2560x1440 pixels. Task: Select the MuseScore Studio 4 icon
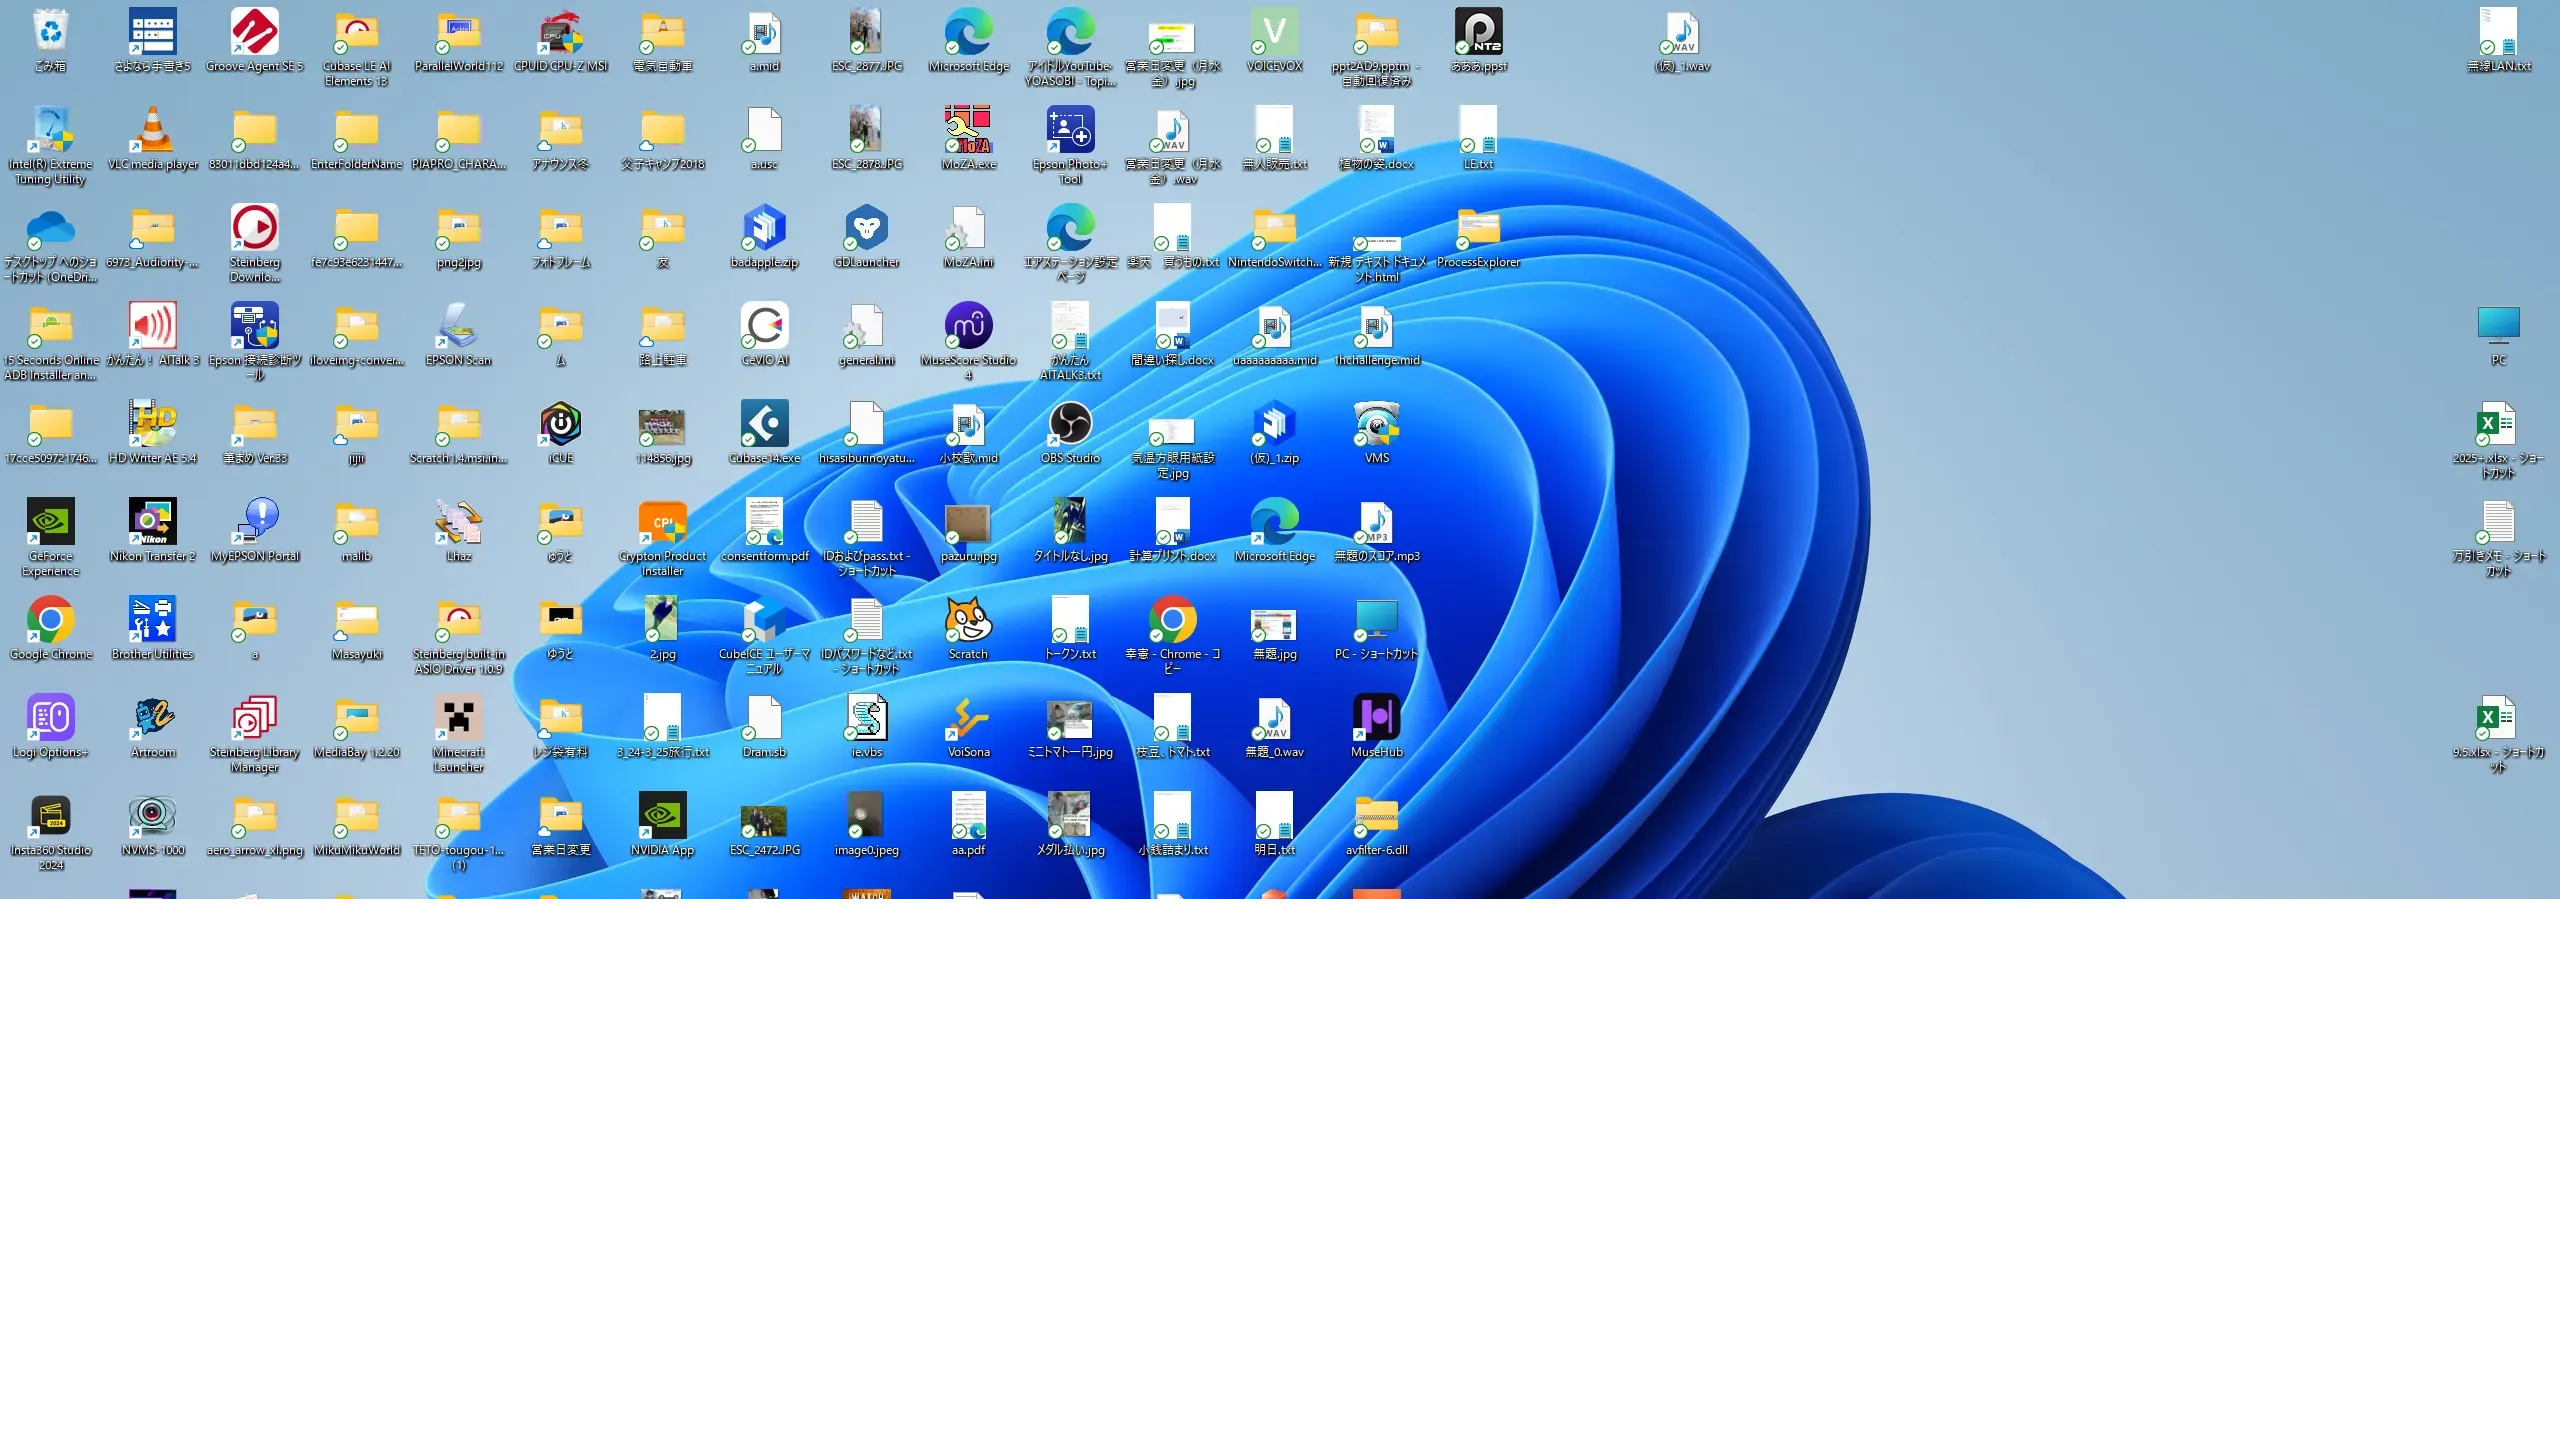[968, 326]
